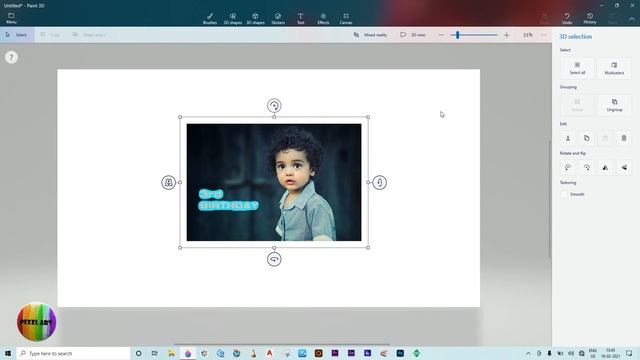Show hidden system tray icons
This screenshot has width=640, height=360.
tap(528, 353)
